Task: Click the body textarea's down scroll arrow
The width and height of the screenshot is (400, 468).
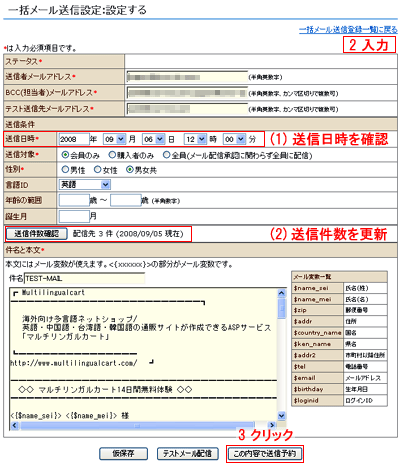Action: tap(282, 416)
